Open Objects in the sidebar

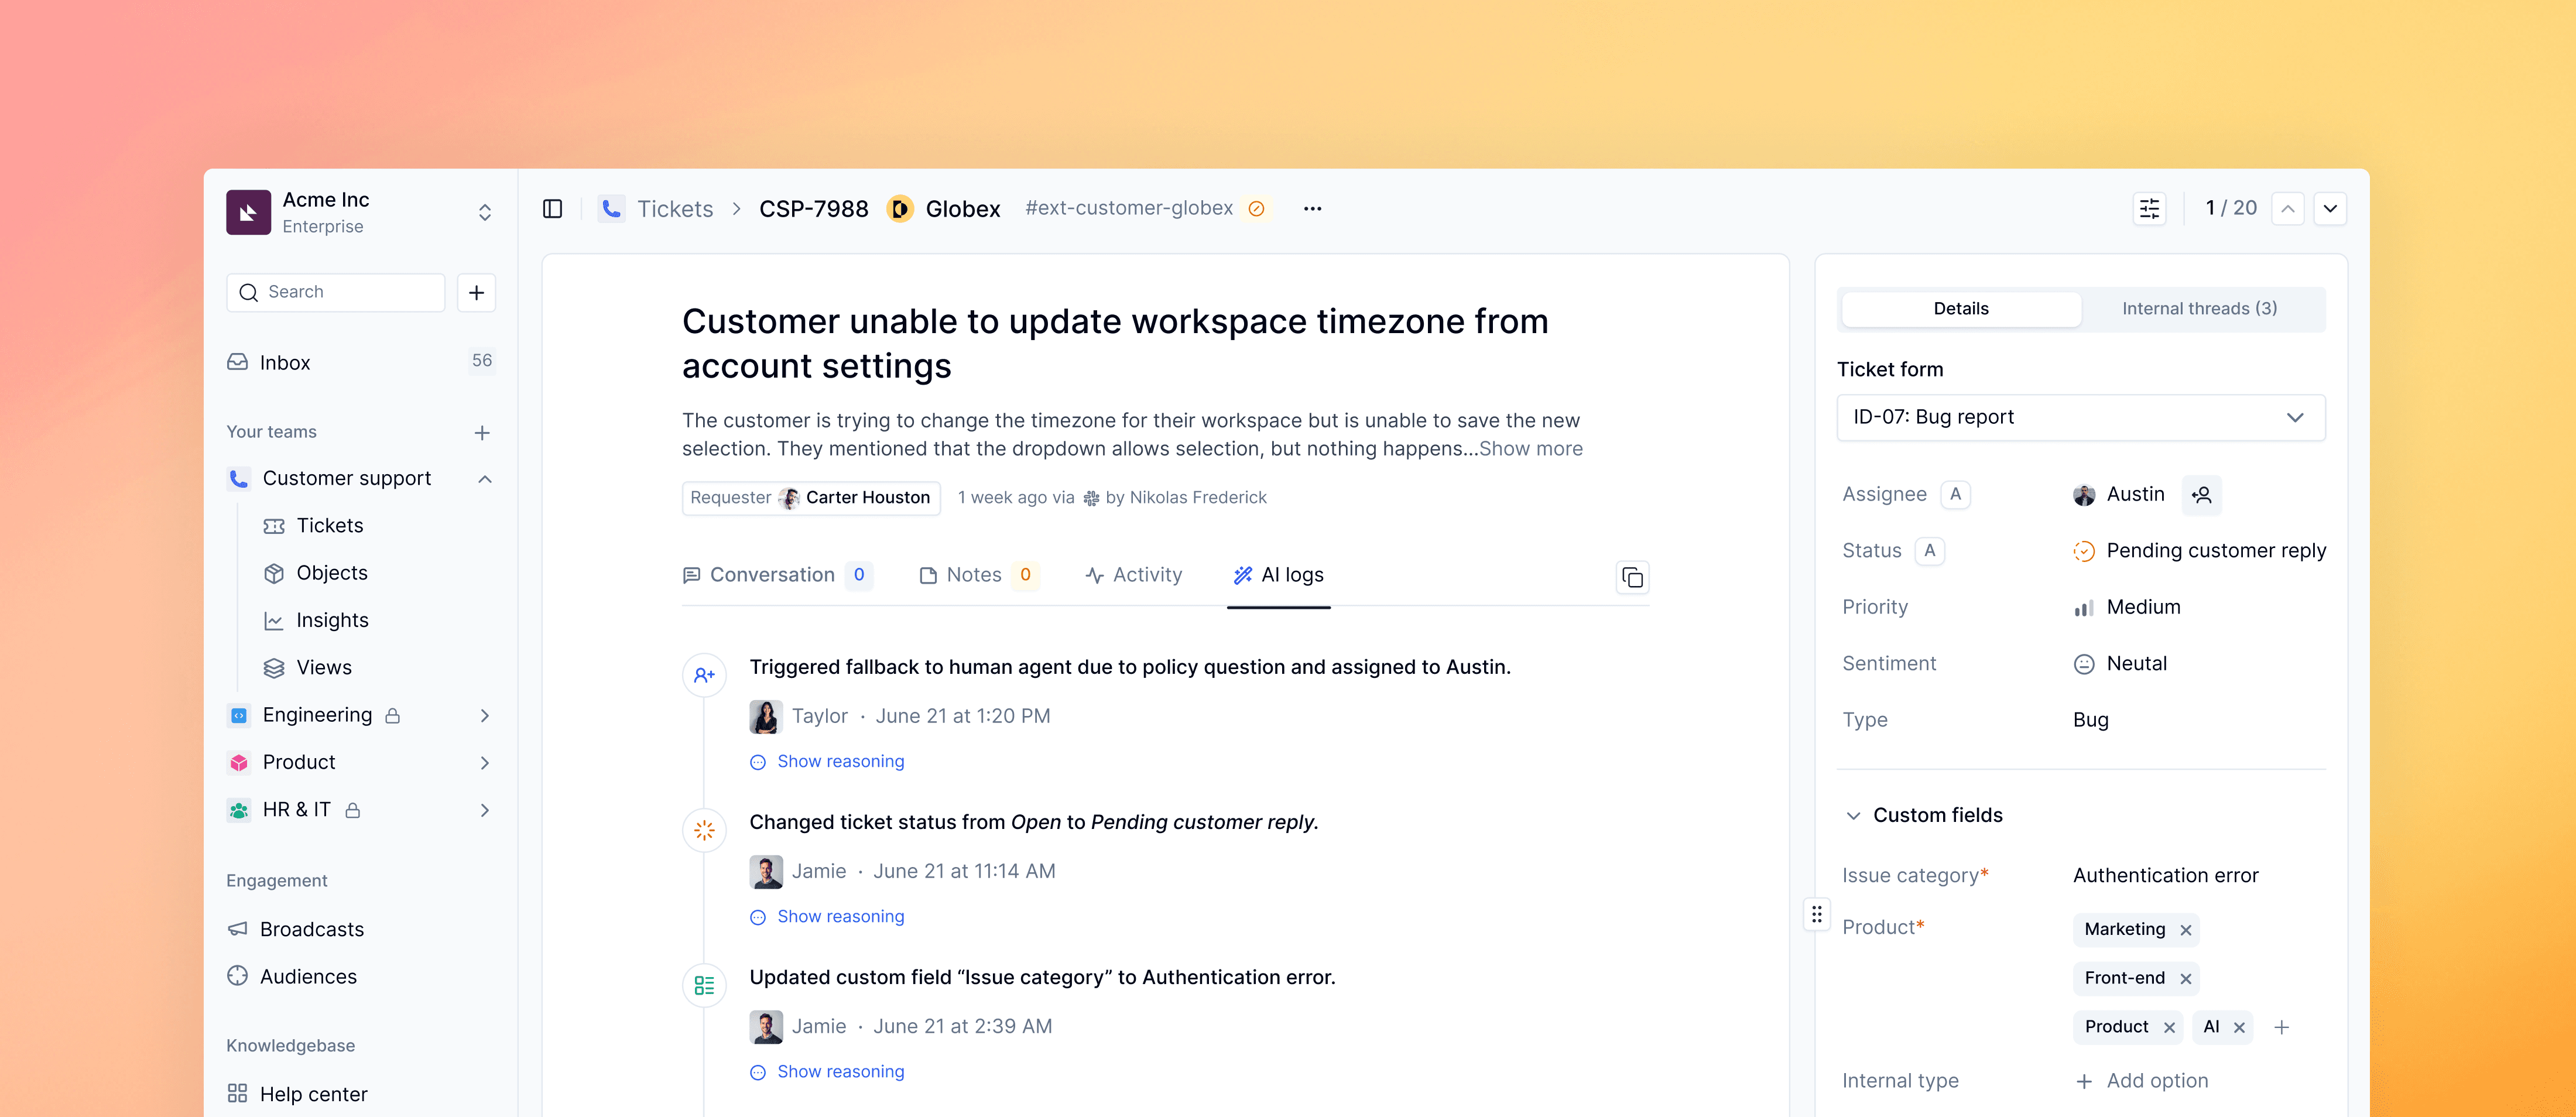331,573
